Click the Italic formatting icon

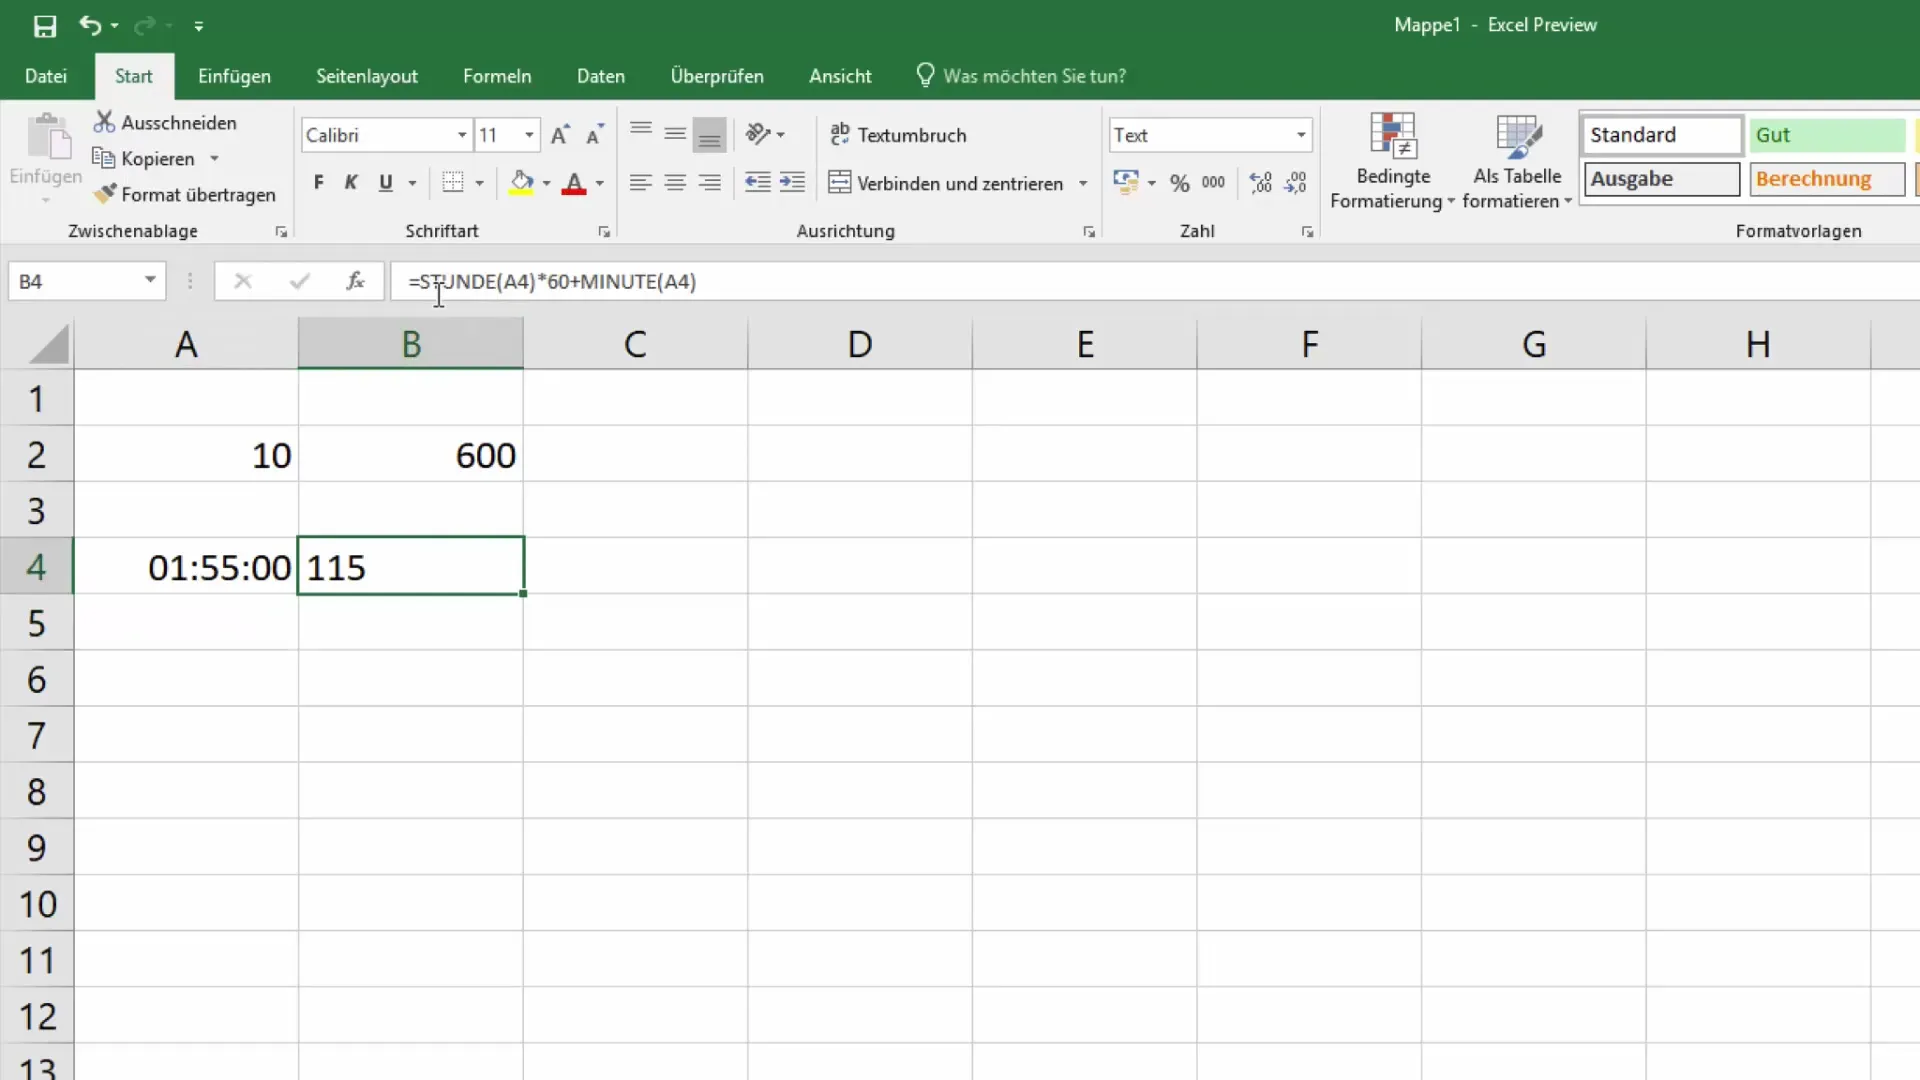349,182
